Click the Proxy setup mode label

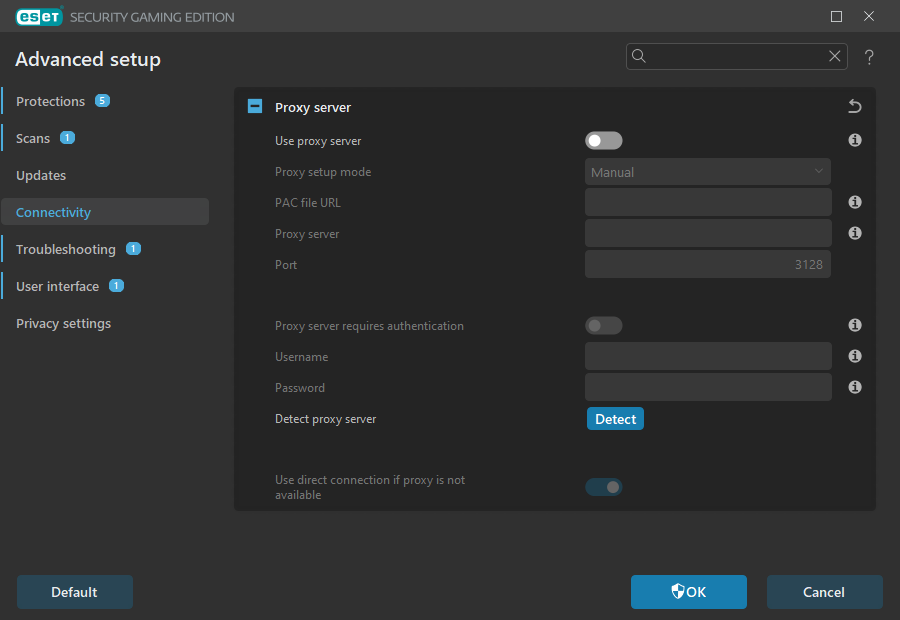(x=323, y=172)
